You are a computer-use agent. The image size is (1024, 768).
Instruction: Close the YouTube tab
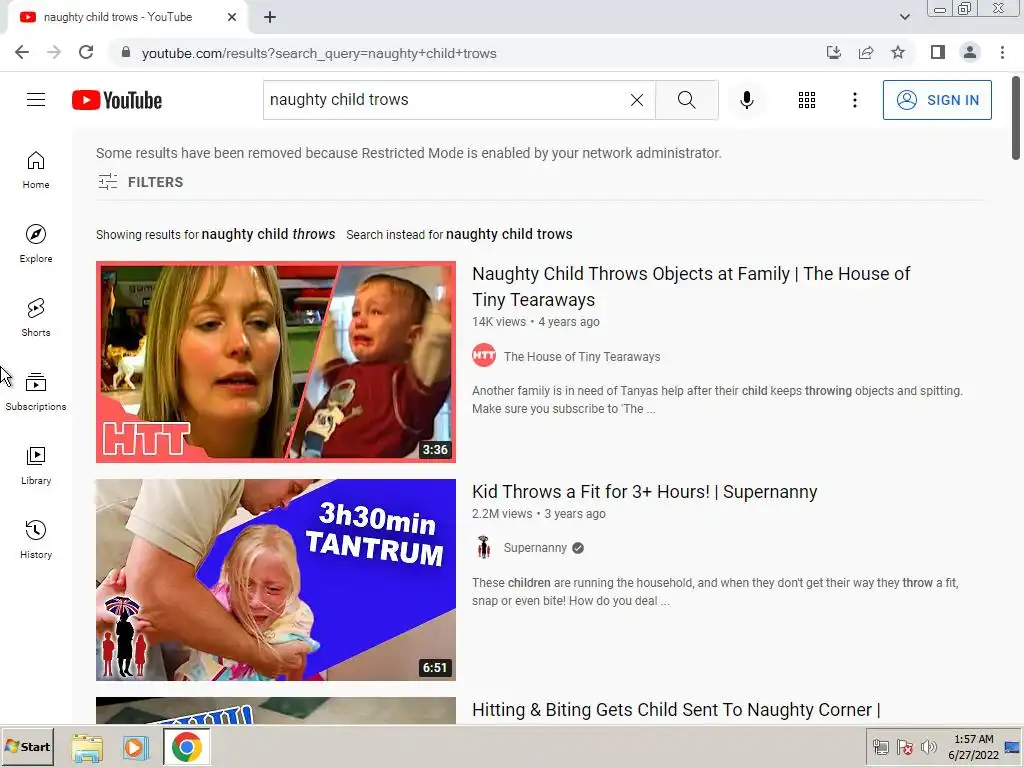232,17
